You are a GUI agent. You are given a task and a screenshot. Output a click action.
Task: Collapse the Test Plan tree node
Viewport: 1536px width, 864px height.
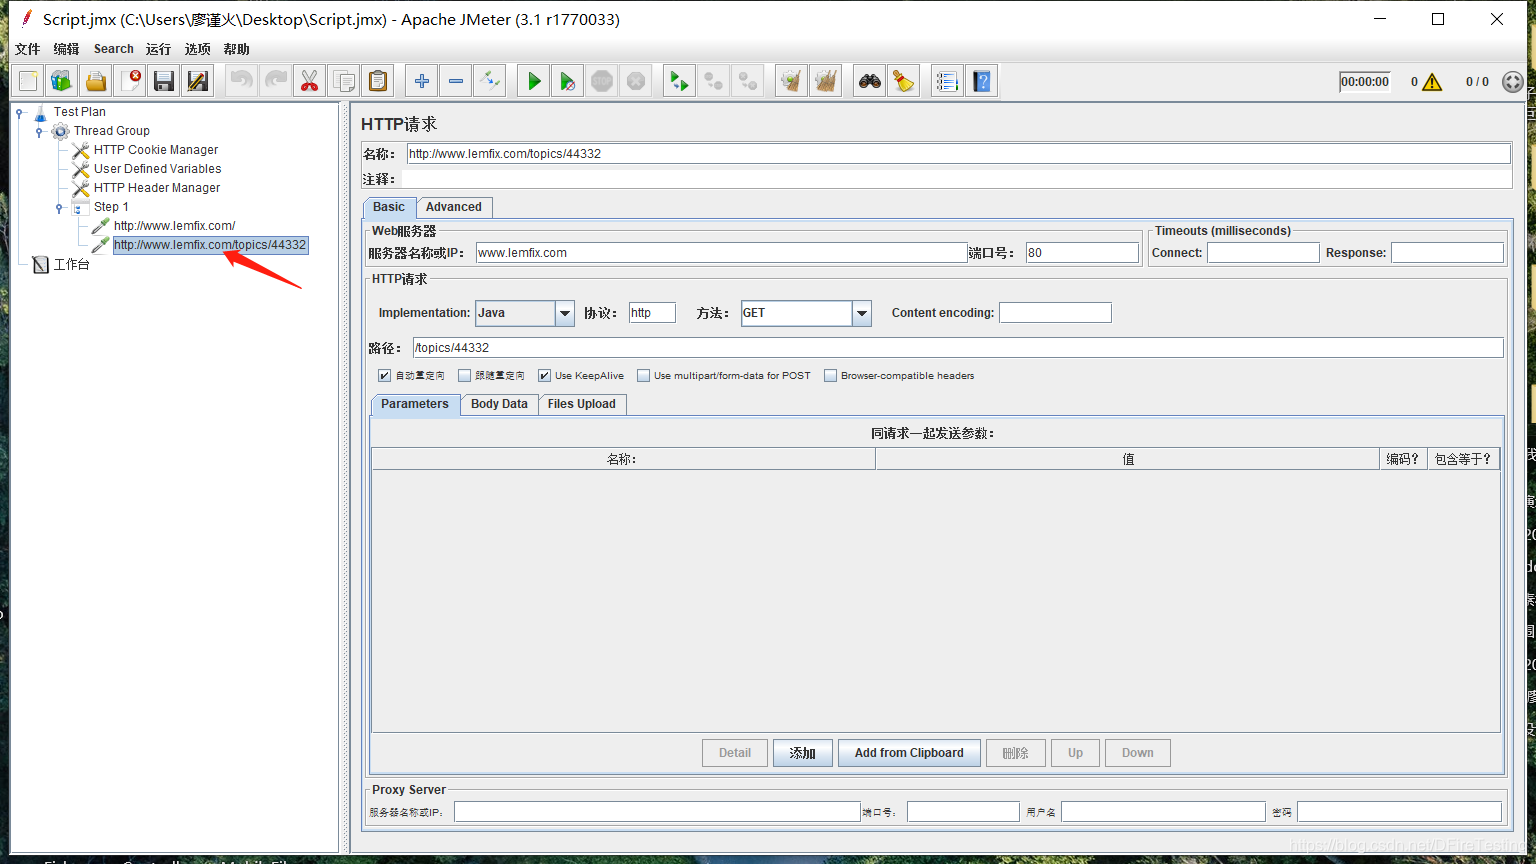click(19, 113)
